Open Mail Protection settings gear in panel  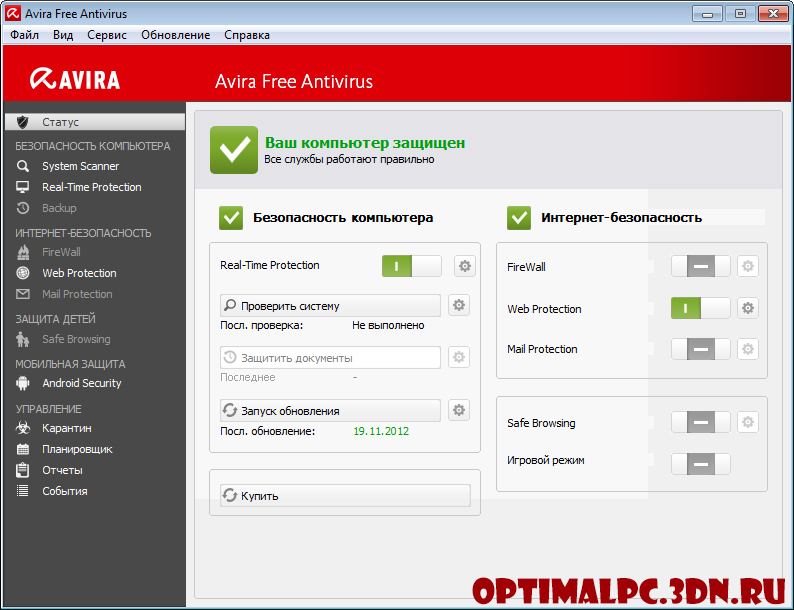click(x=748, y=349)
